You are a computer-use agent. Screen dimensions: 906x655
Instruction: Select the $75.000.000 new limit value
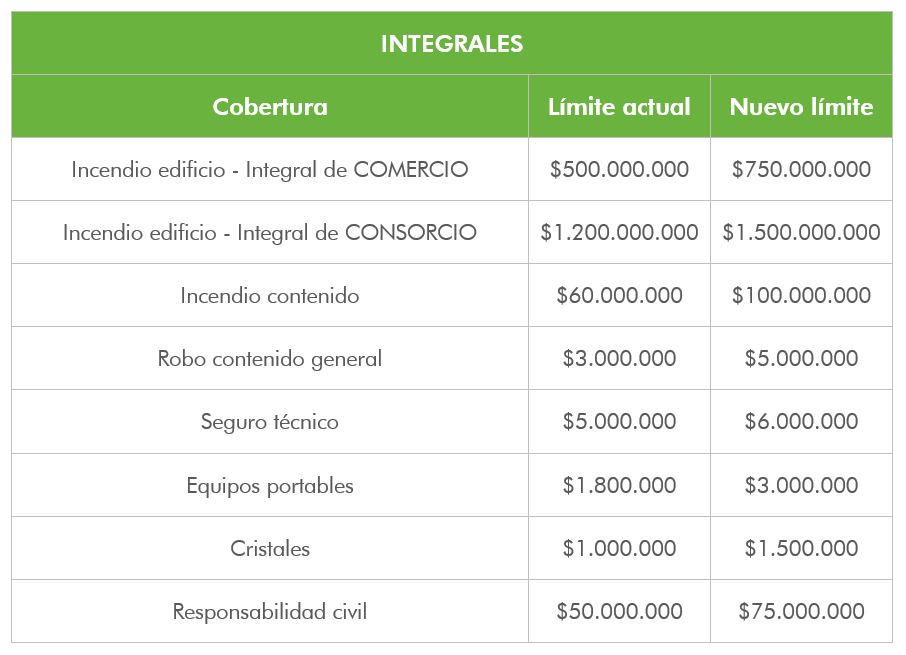pos(801,611)
